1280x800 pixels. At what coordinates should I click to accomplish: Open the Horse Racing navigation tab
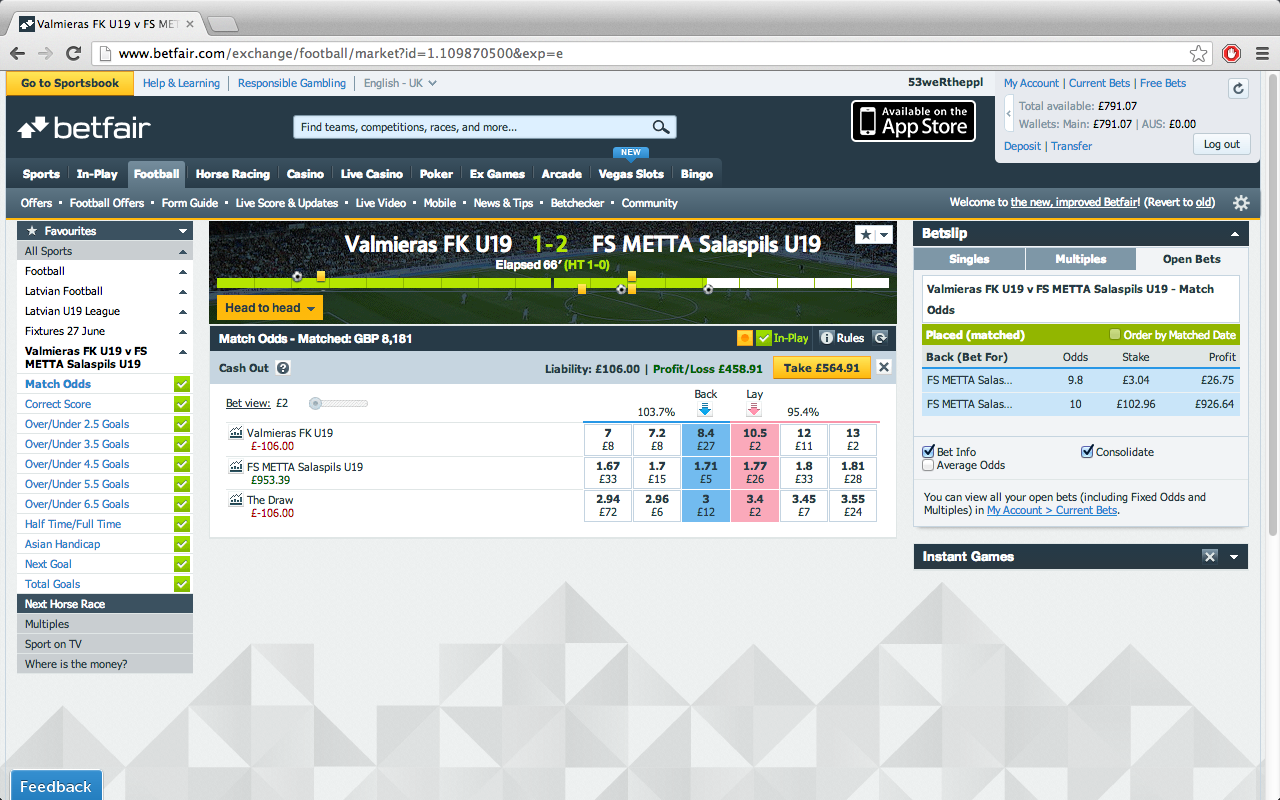pyautogui.click(x=233, y=174)
